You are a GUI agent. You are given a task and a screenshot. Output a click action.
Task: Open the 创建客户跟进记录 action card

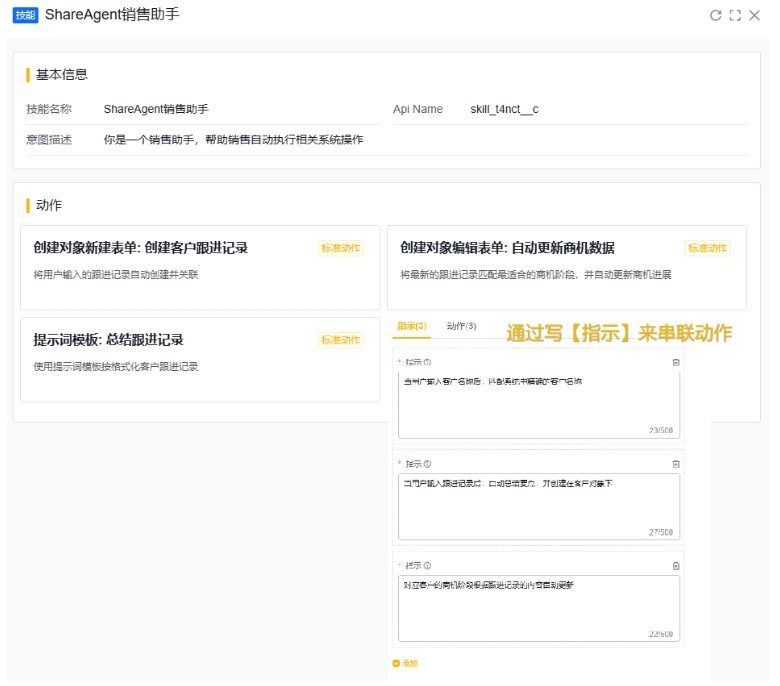pyautogui.click(x=200, y=268)
